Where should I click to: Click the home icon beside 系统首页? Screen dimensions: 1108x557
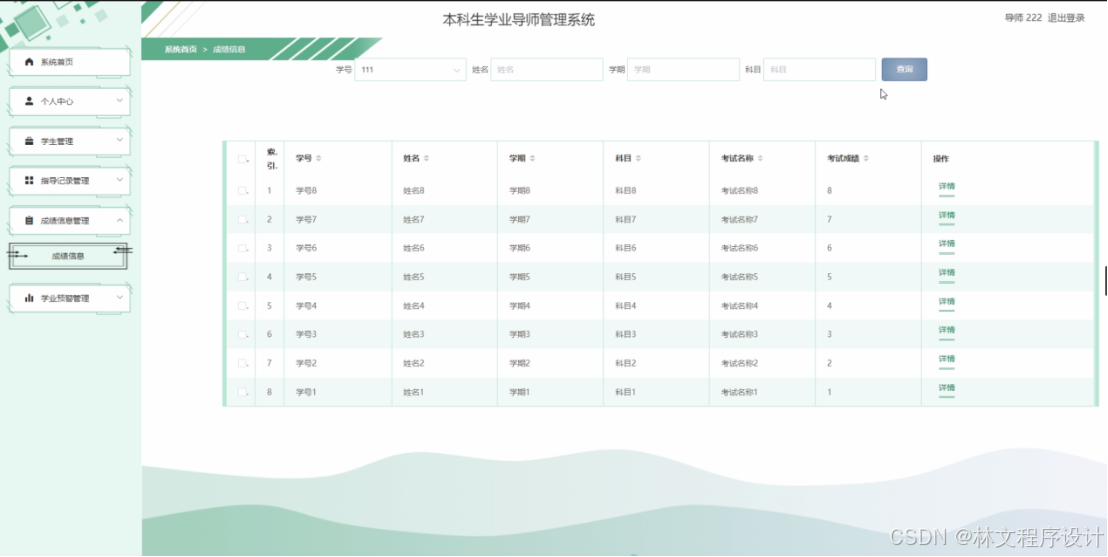coord(29,62)
